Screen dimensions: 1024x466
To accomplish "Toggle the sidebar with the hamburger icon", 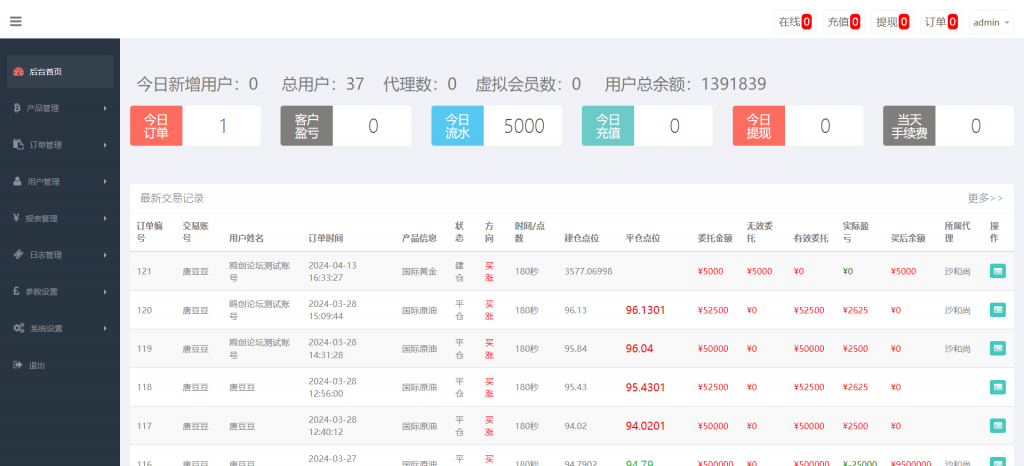I will pyautogui.click(x=16, y=21).
